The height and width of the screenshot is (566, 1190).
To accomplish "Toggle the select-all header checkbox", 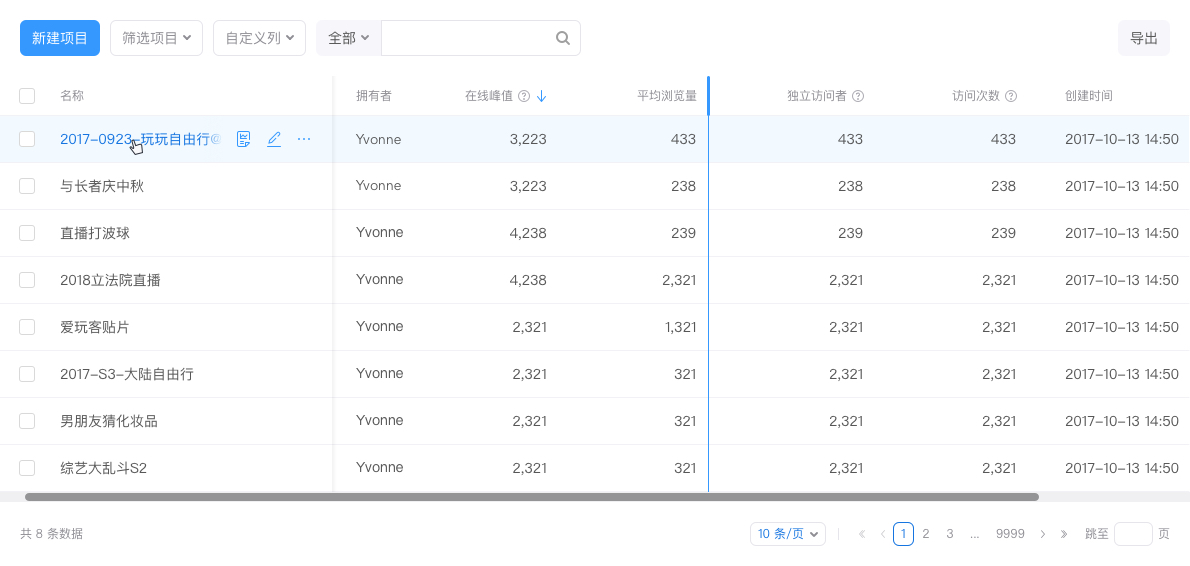I will (27, 96).
